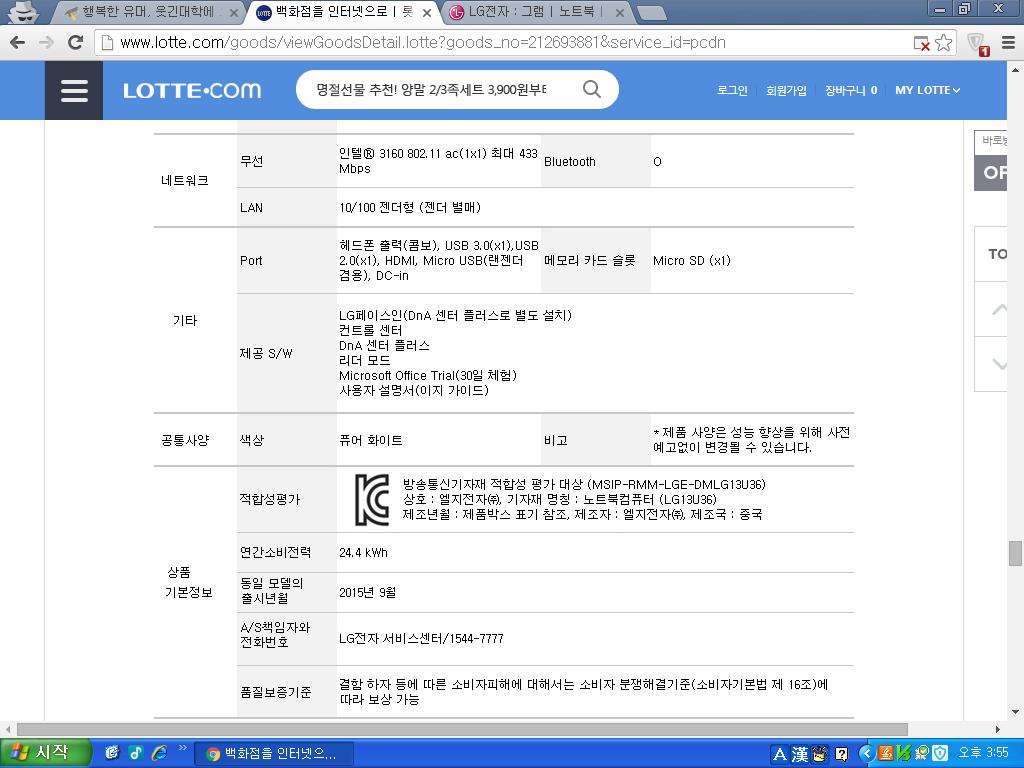Go back to the previous page

coord(17,43)
